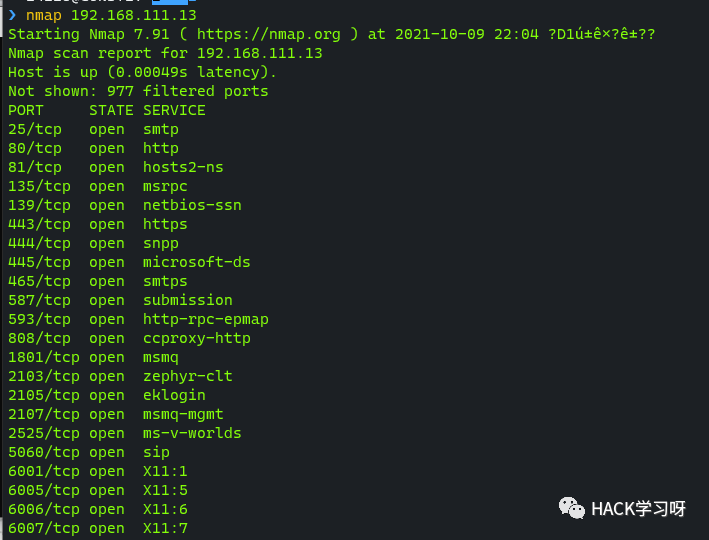Click the PORT column header
This screenshot has width=709, height=540.
click(26, 110)
